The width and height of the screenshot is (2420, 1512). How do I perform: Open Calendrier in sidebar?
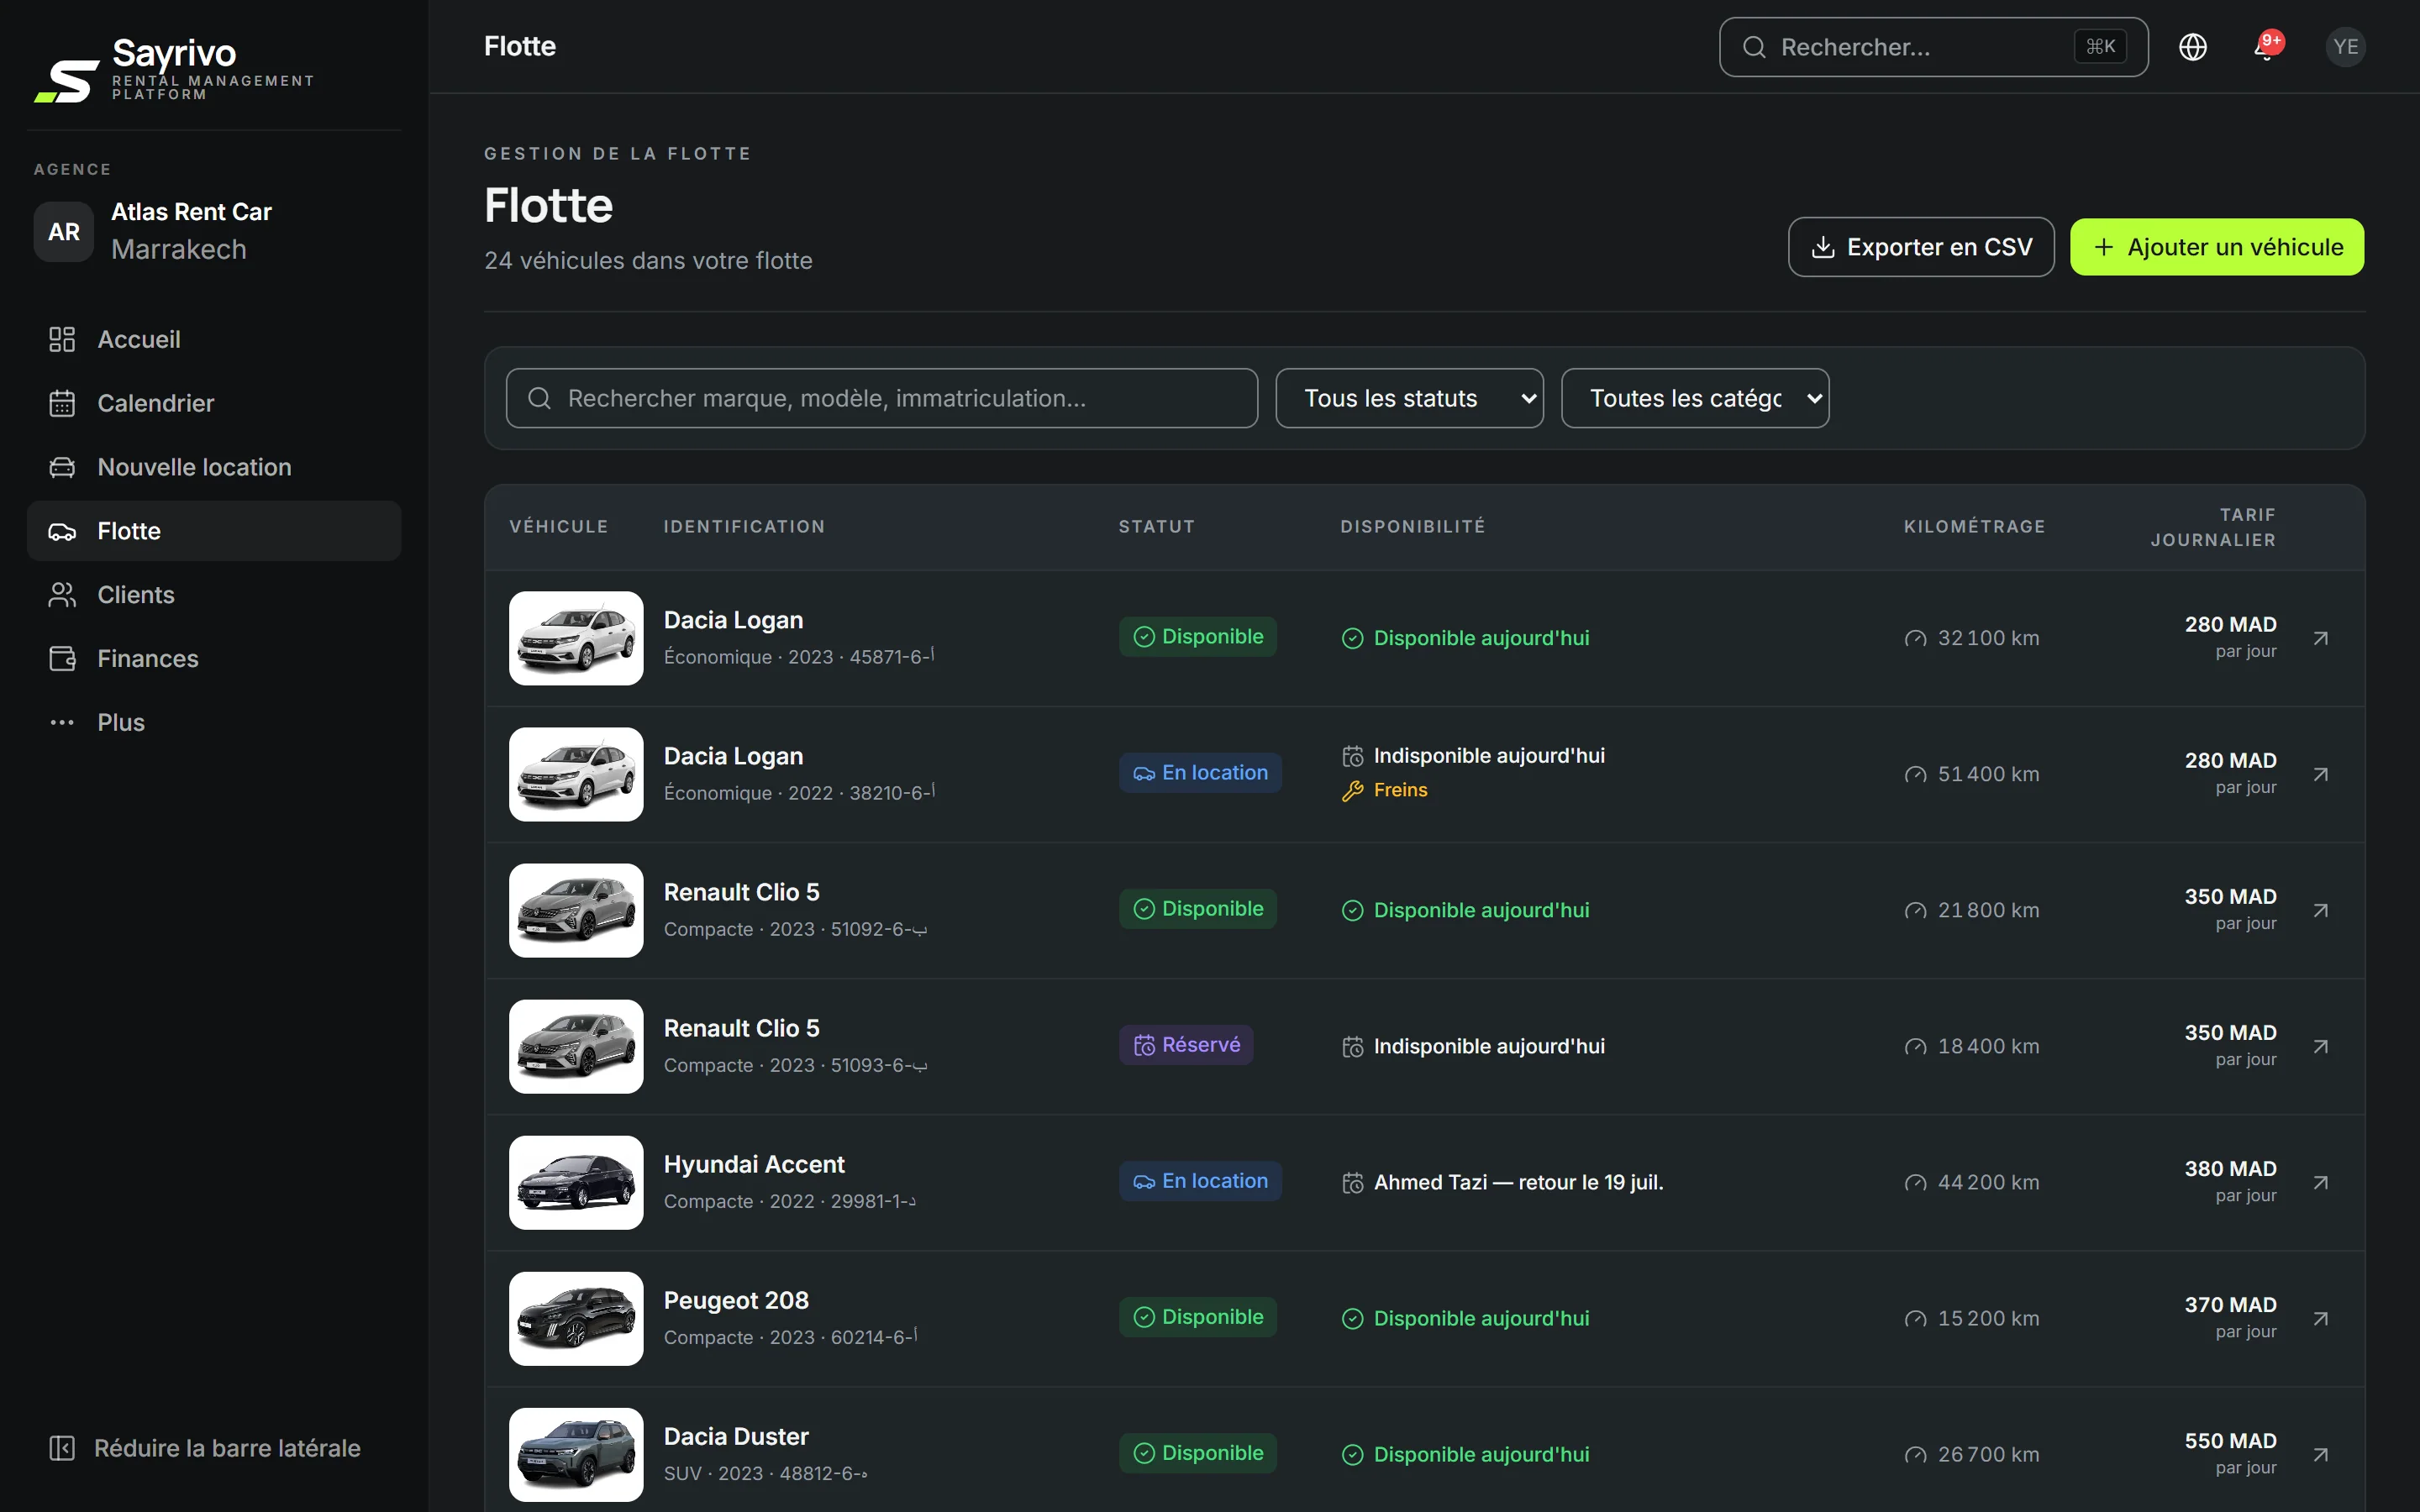[x=214, y=403]
